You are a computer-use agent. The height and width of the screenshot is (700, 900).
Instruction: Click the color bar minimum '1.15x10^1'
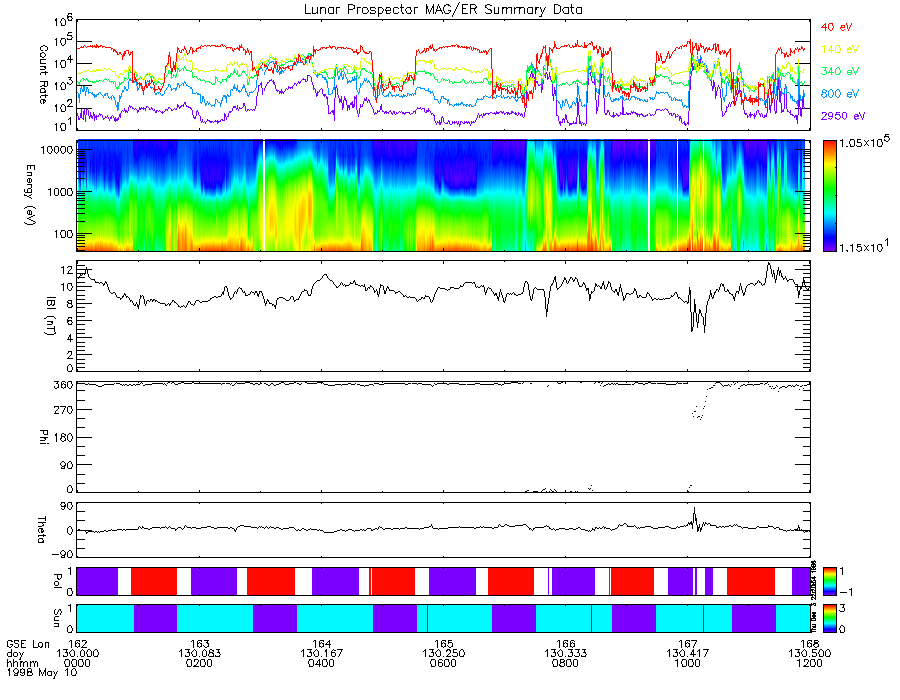click(x=864, y=247)
